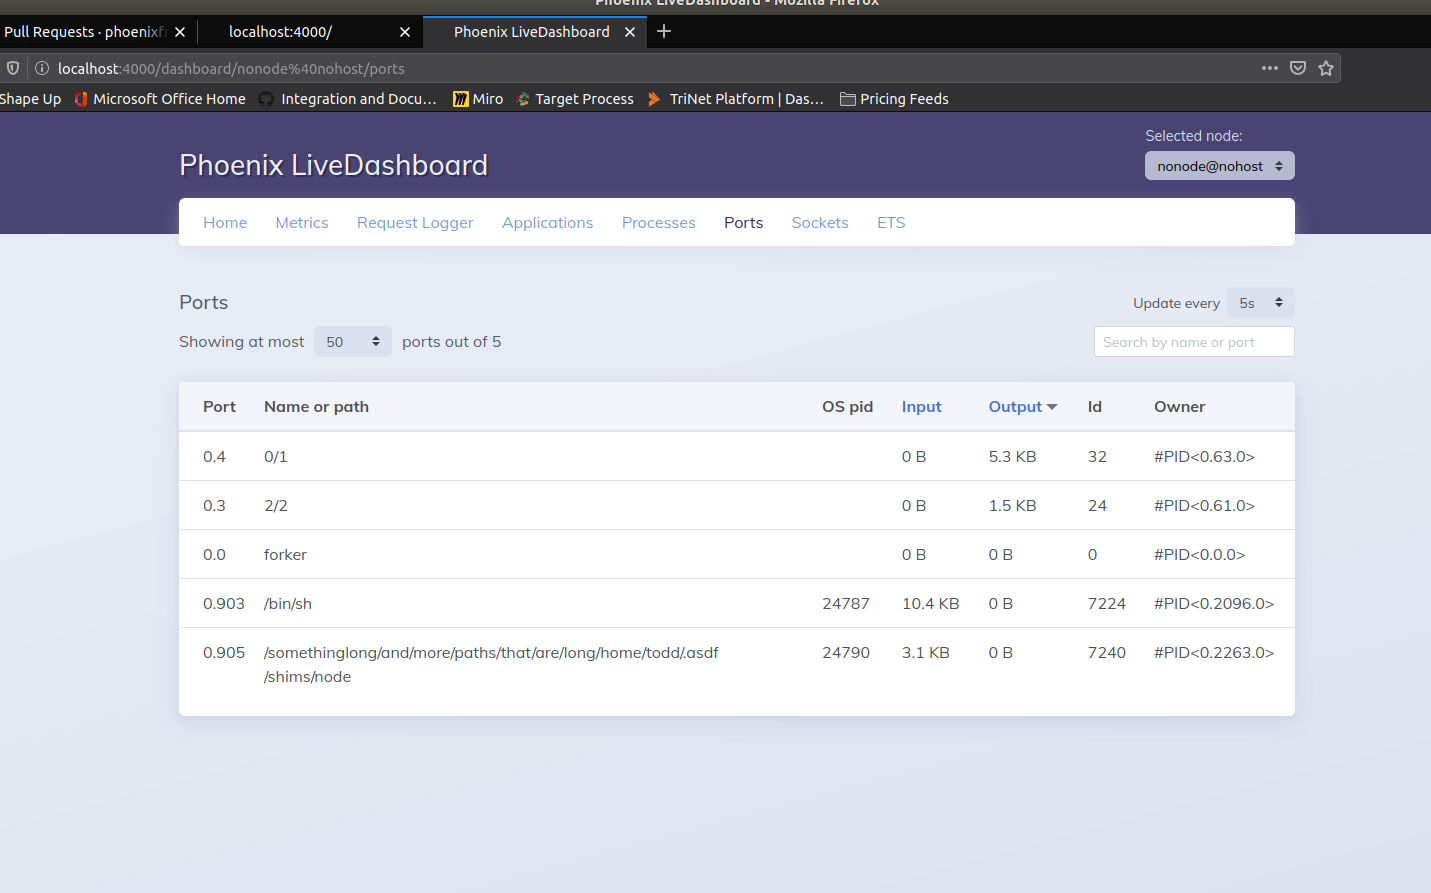The width and height of the screenshot is (1431, 893).
Task: Select the localhost:4000 browser tab
Action: coord(280,31)
